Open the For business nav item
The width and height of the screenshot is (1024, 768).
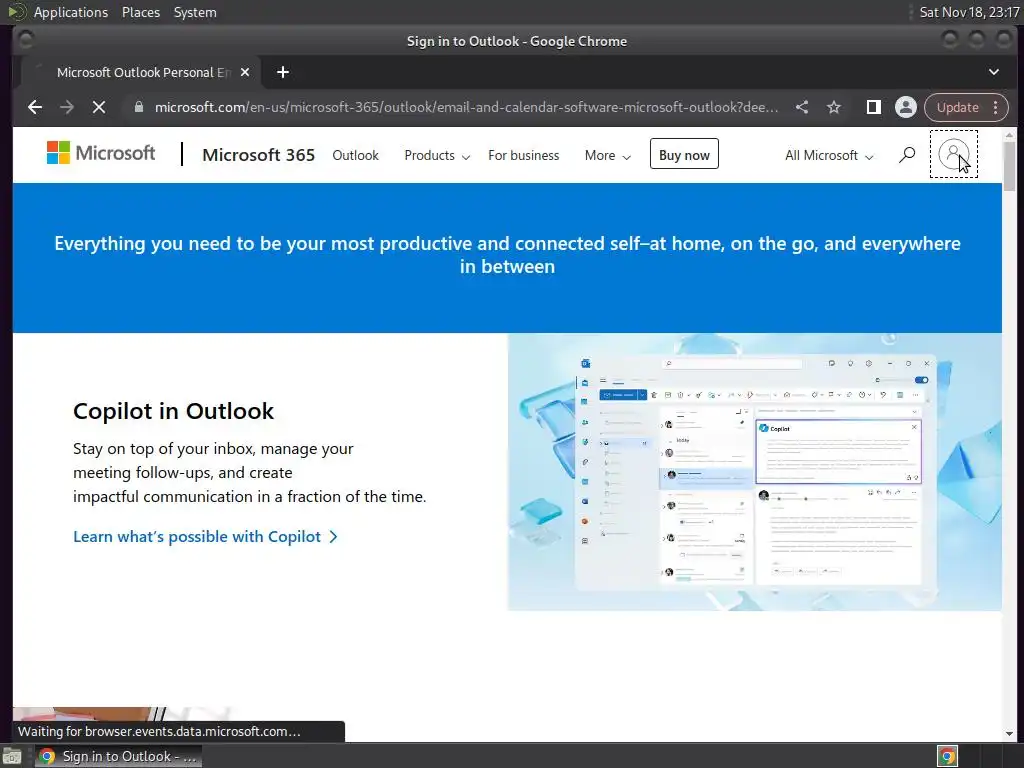[524, 155]
